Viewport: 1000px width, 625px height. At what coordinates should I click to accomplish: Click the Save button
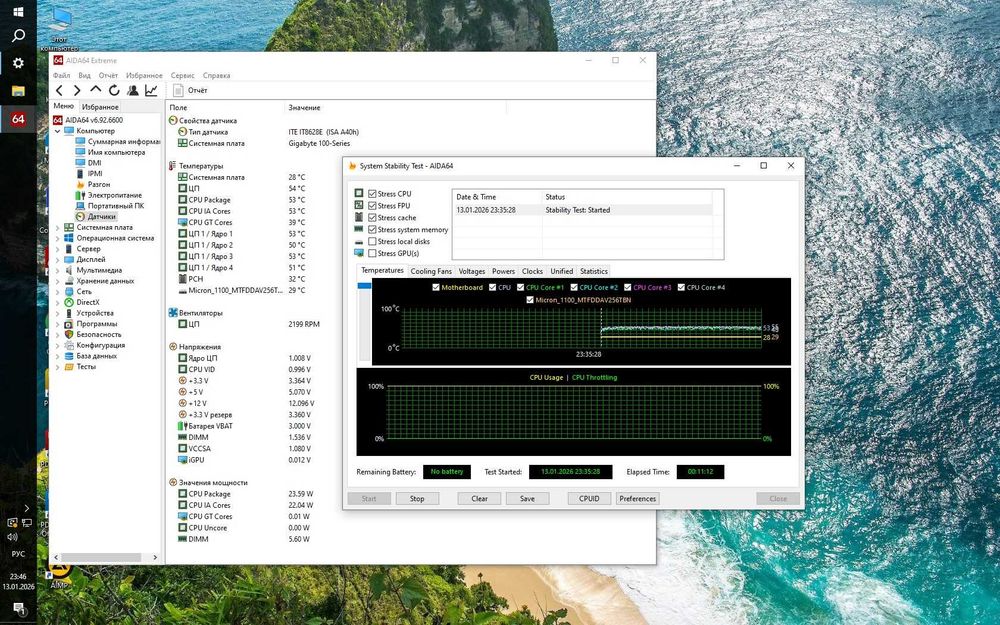(527, 499)
